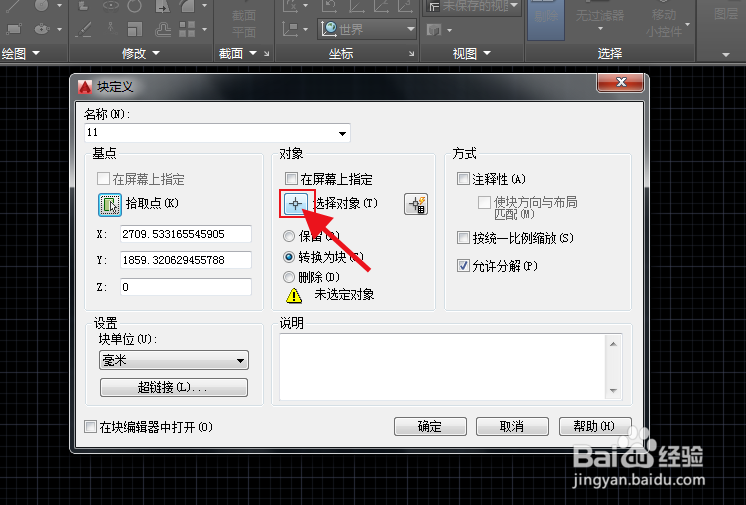
Task: Click the Y coordinate input field
Action: 186,260
